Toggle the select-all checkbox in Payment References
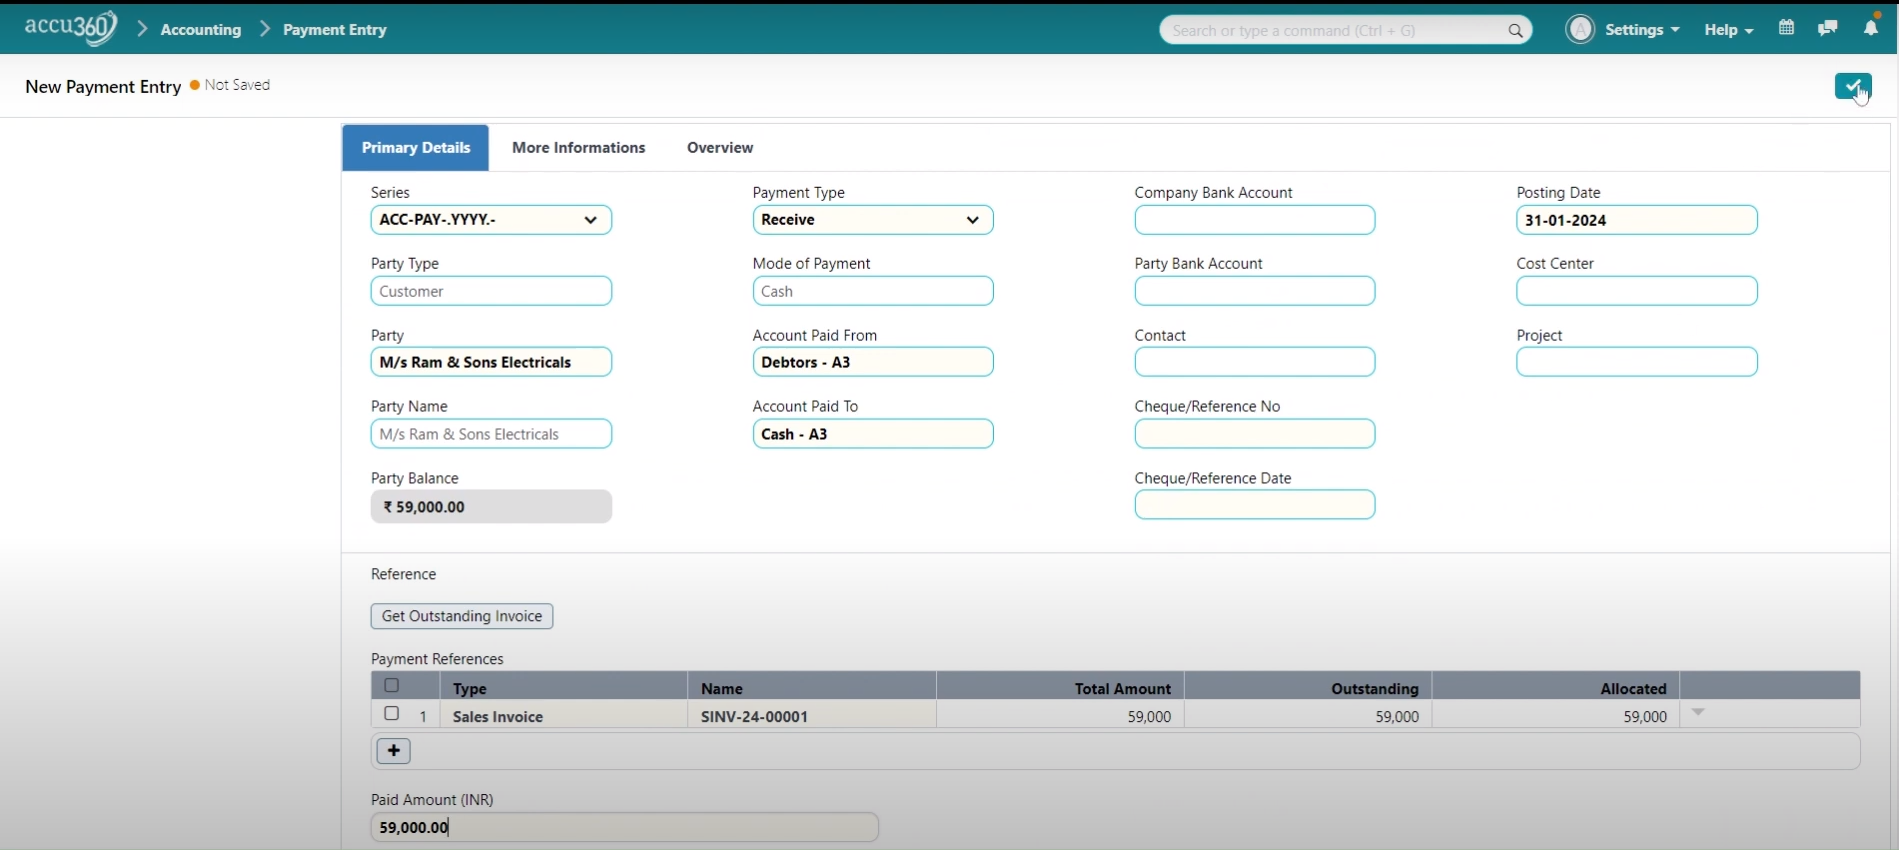 (392, 686)
